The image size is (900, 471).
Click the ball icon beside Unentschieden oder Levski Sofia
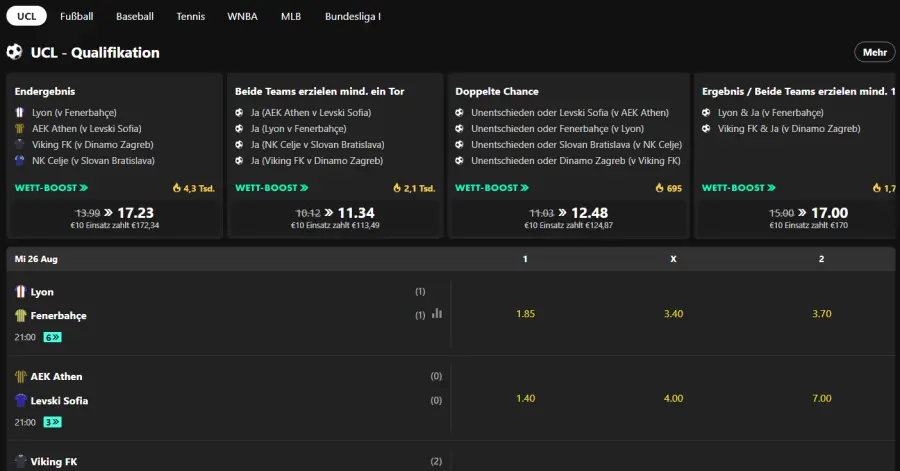[x=460, y=112]
